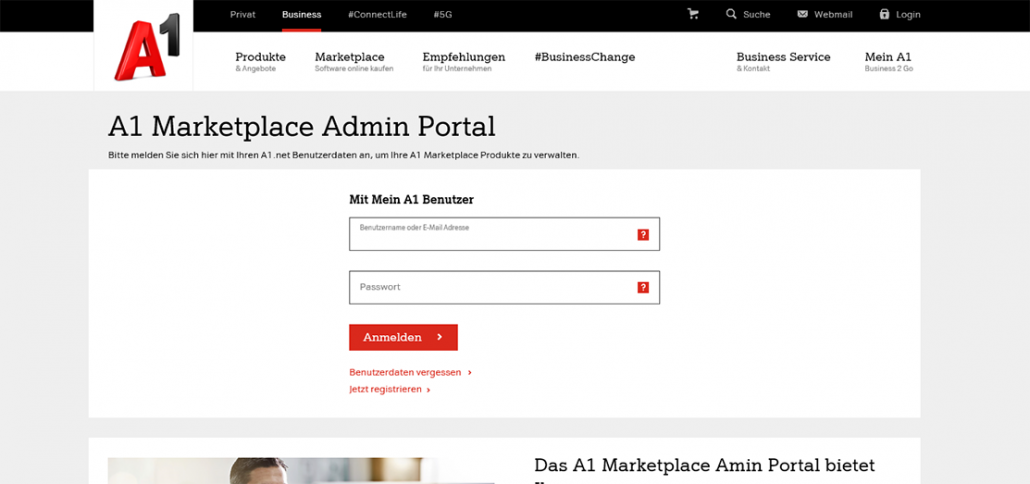
Task: Focus the Benutzername oder E-Mail Adresse field
Action: click(x=504, y=234)
